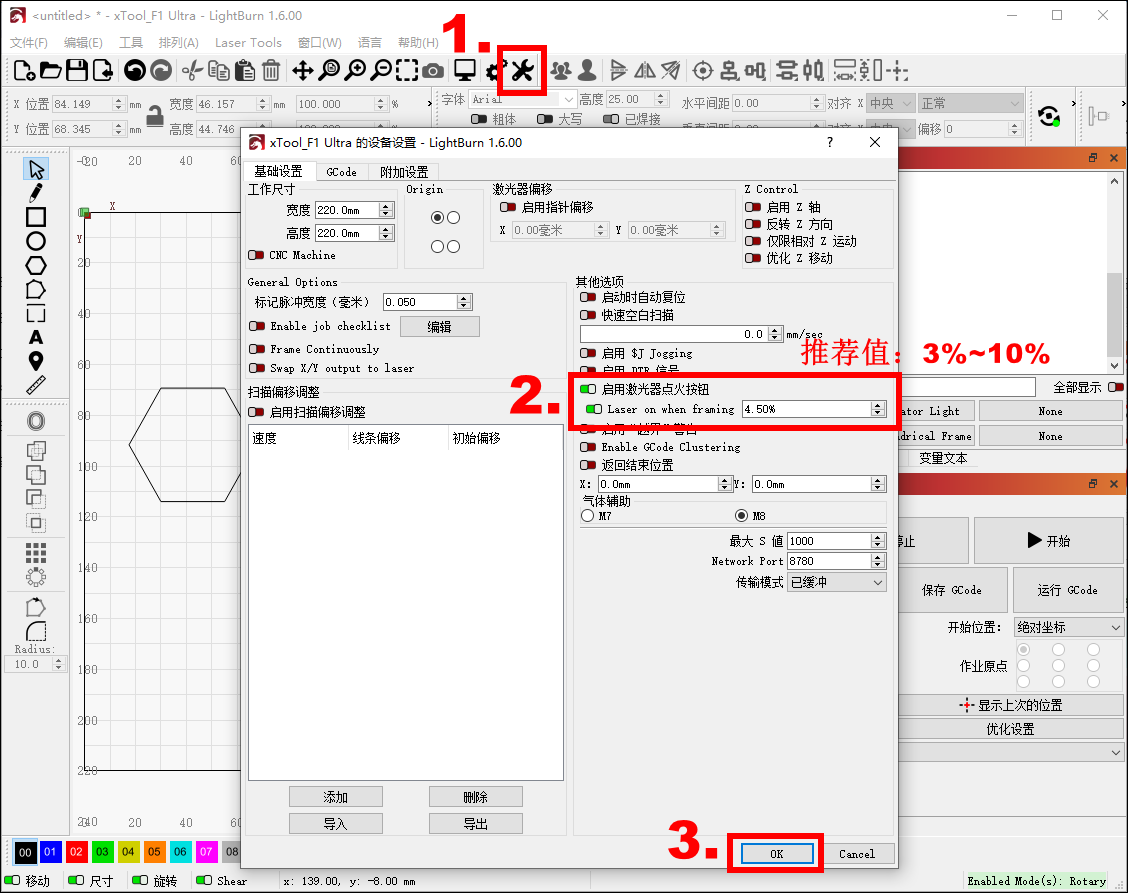Disable the 启用激光器点火按钮 switch
This screenshot has height=893, width=1128.
click(x=588, y=389)
